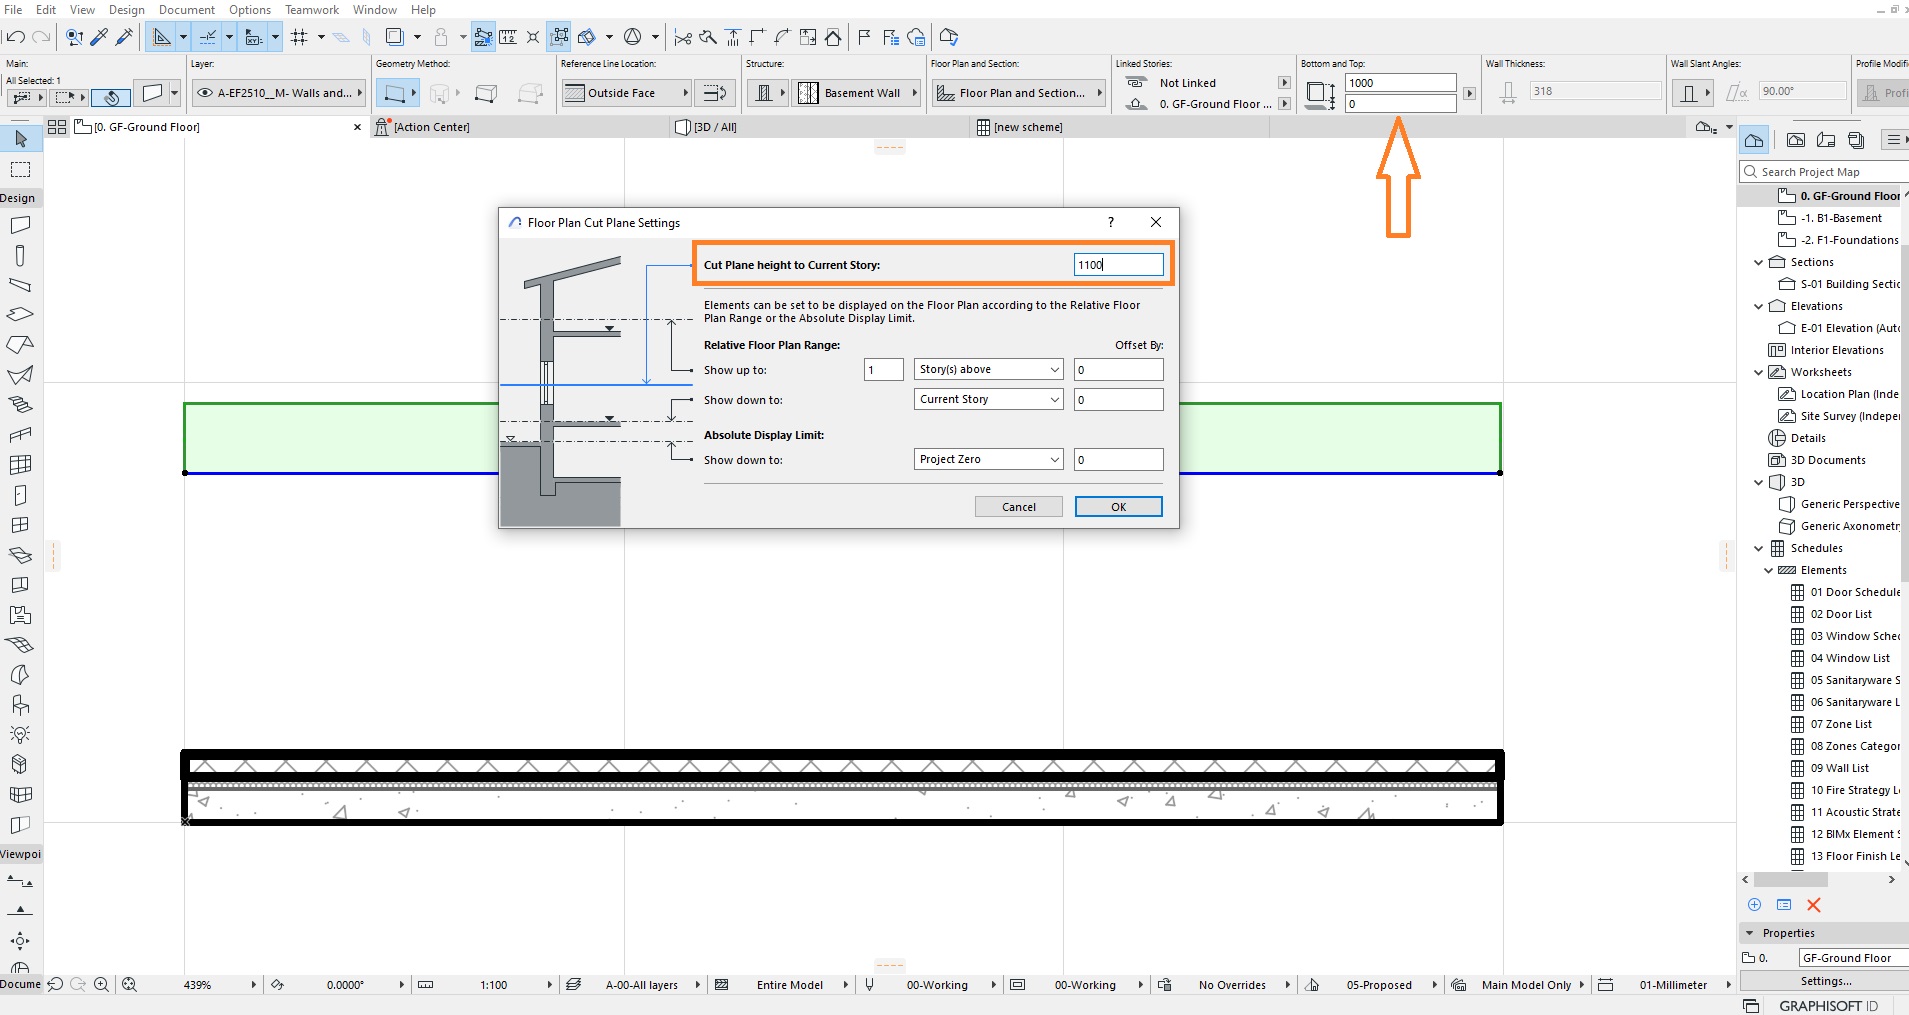Image resolution: width=1909 pixels, height=1015 pixels.
Task: Open the View Map tab icon in Navigator
Action: click(x=1796, y=140)
